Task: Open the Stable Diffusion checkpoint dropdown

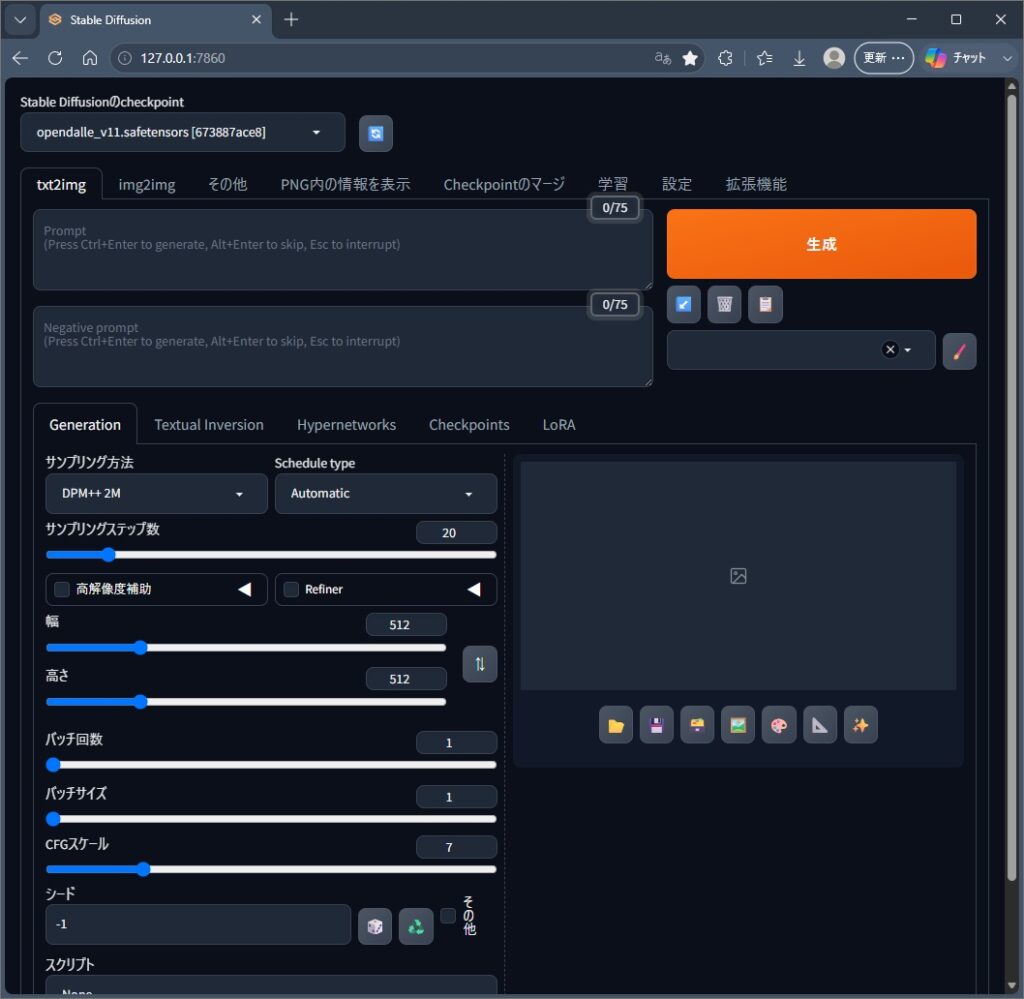Action: click(x=182, y=133)
